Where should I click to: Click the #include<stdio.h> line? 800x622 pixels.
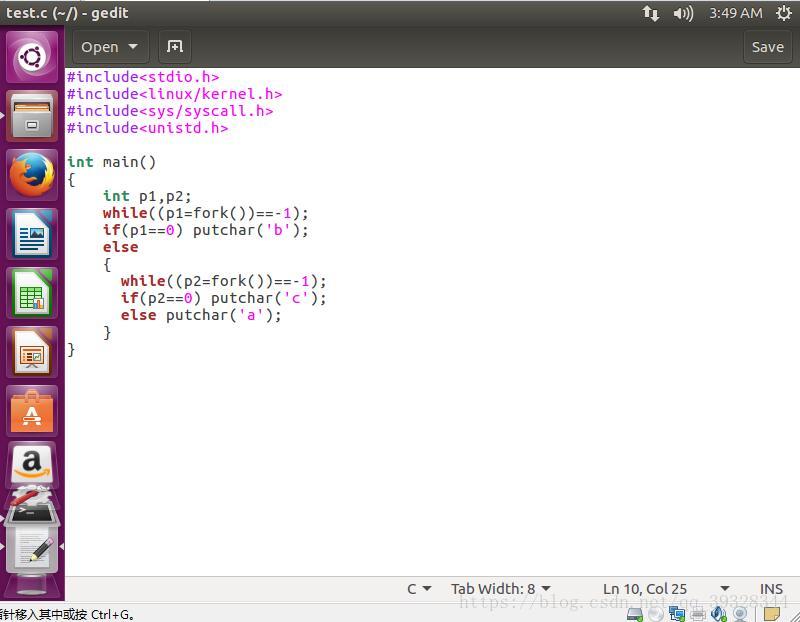click(143, 77)
